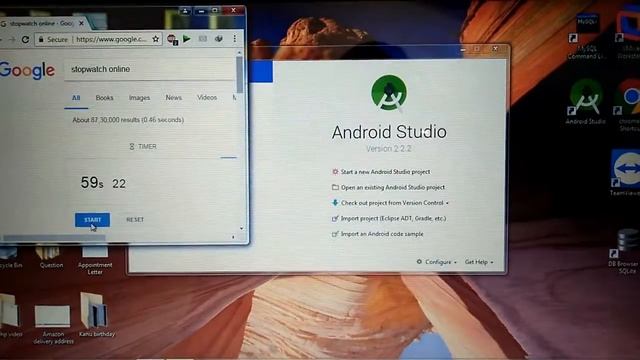Click the red extension icon in Chrome toolbar

[172, 39]
